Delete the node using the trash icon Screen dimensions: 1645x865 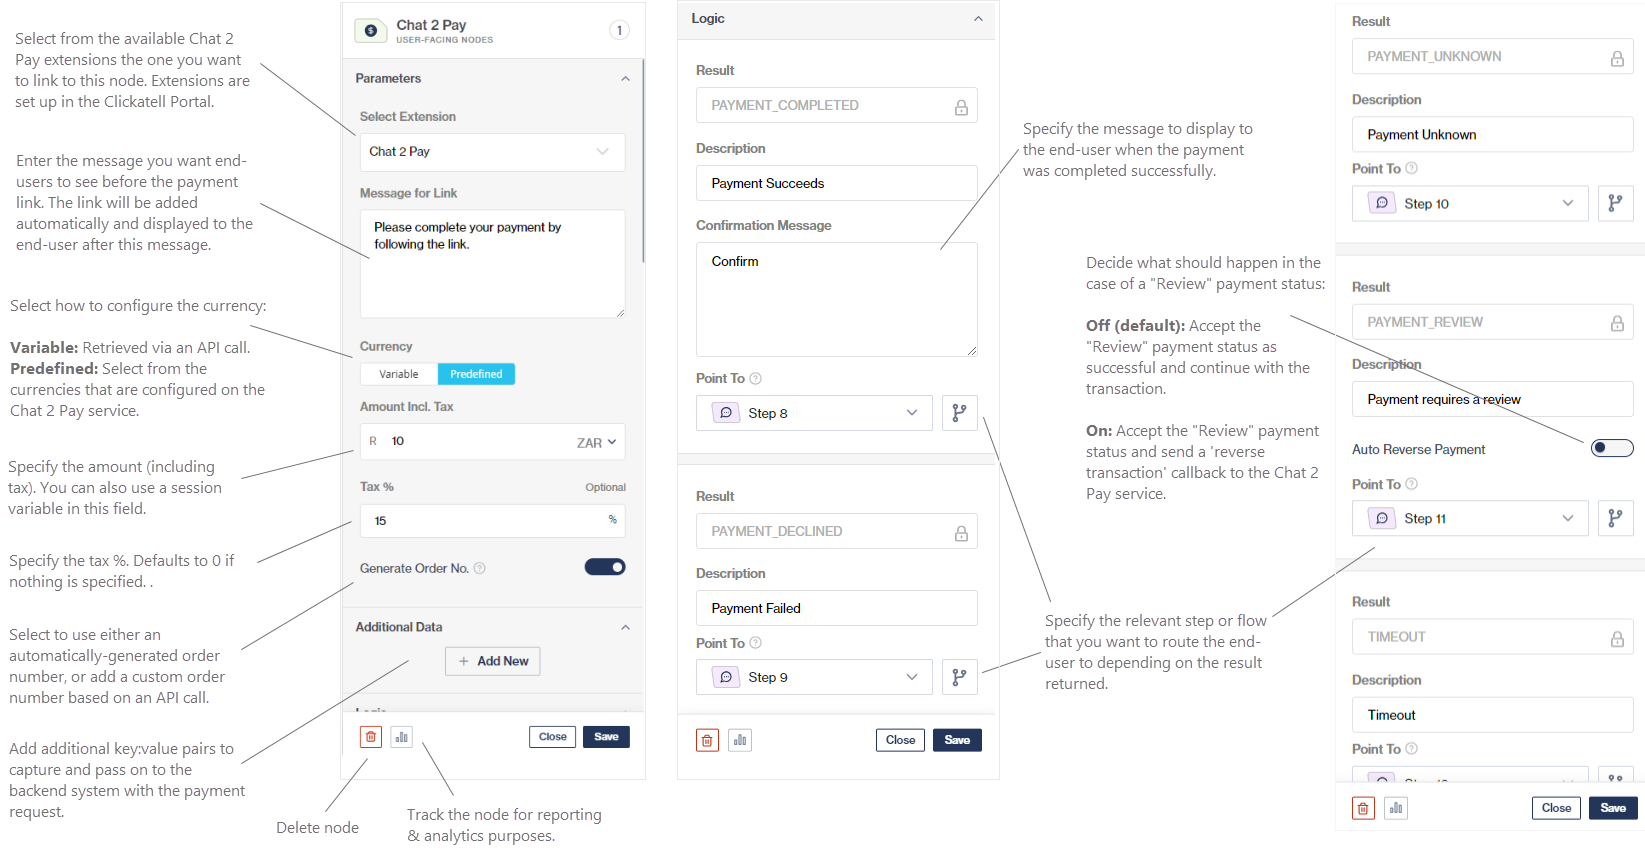click(x=370, y=736)
